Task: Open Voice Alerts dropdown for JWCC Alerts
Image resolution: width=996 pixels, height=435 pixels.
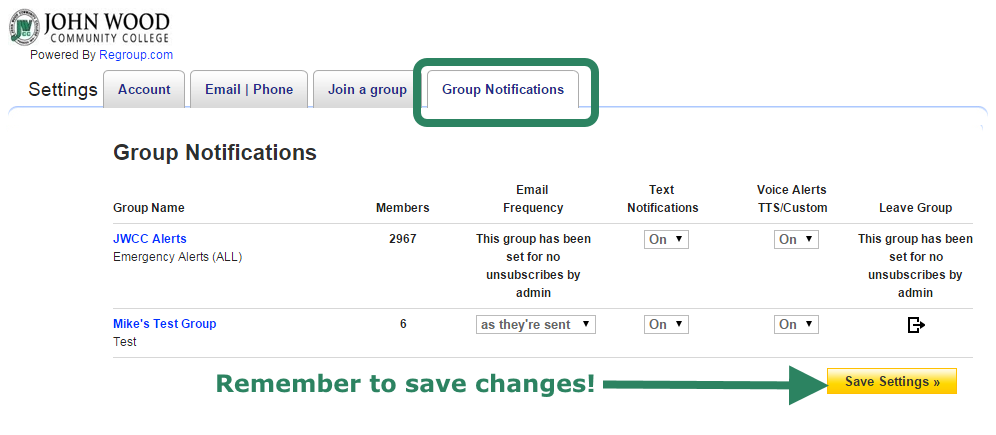Action: pos(796,239)
